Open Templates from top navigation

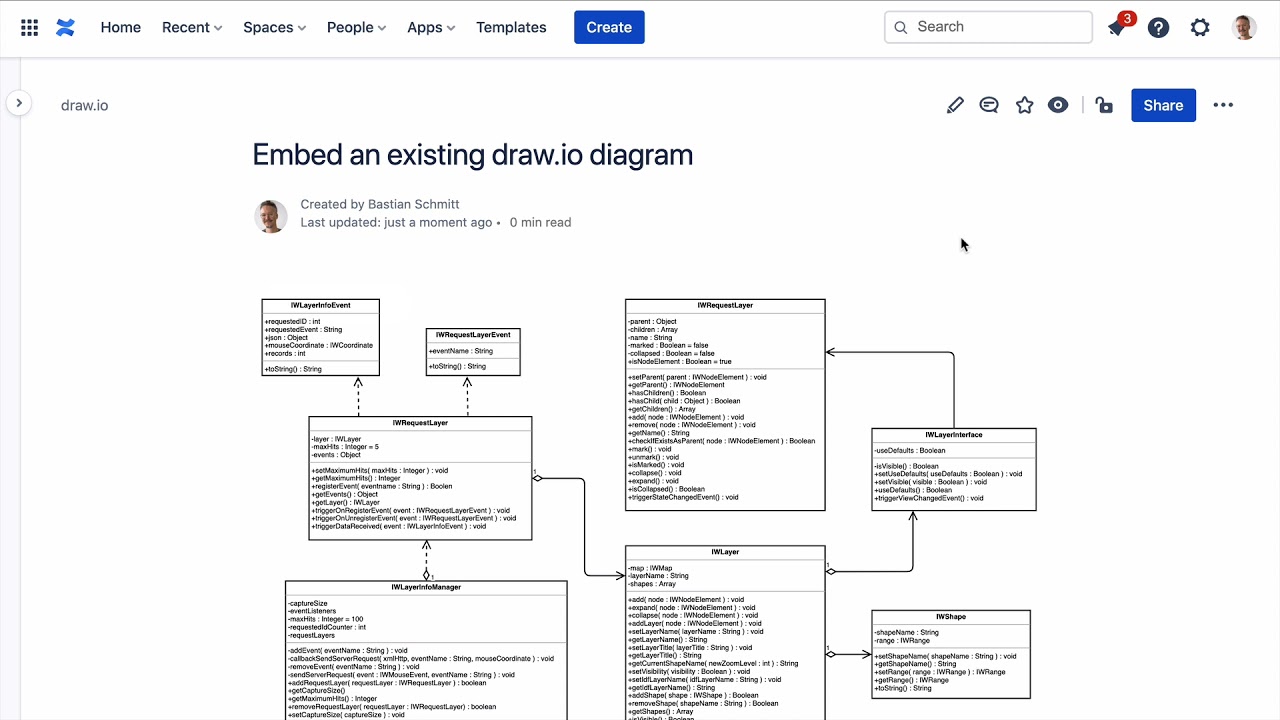tap(511, 28)
